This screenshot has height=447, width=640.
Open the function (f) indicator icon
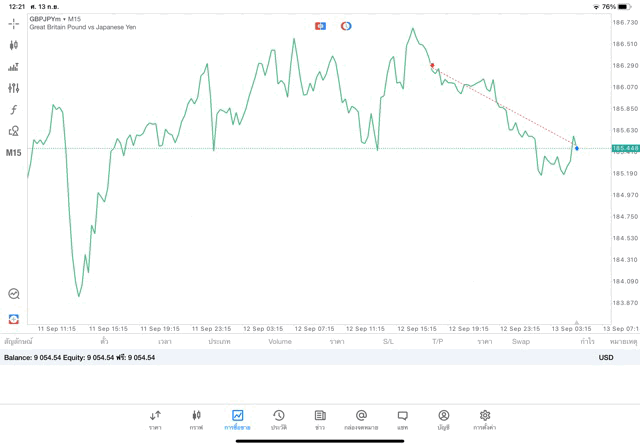[14, 110]
